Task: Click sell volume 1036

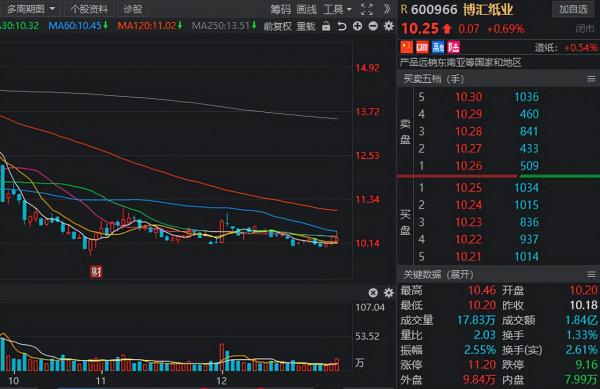Action: point(527,97)
